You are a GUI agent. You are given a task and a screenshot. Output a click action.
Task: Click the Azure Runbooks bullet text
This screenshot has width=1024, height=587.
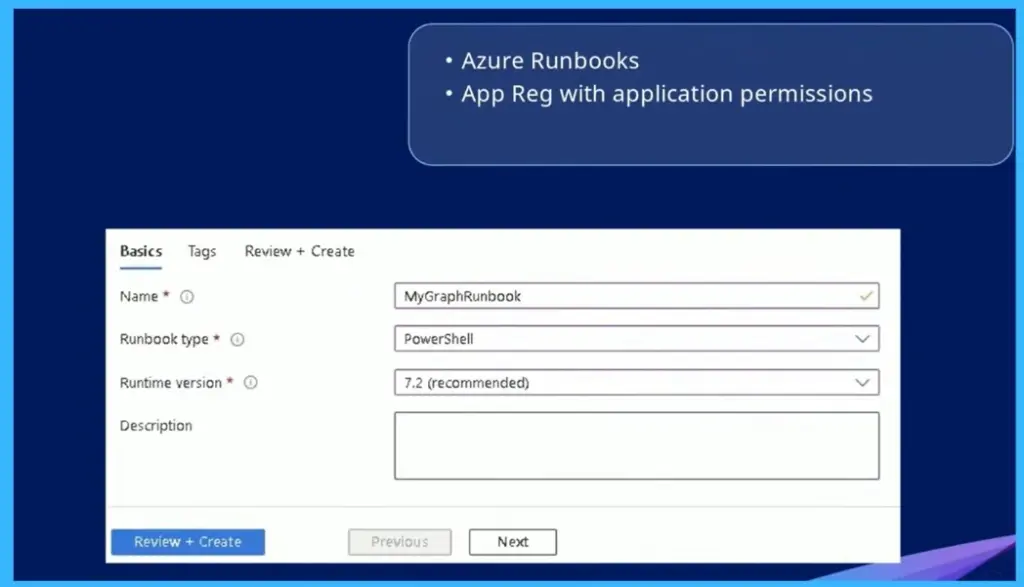[x=550, y=60]
